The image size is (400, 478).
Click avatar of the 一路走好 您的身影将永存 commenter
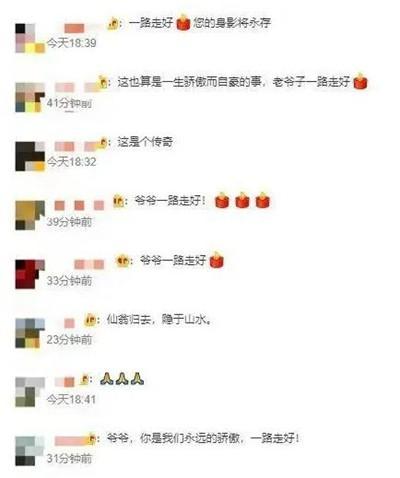(x=30, y=38)
